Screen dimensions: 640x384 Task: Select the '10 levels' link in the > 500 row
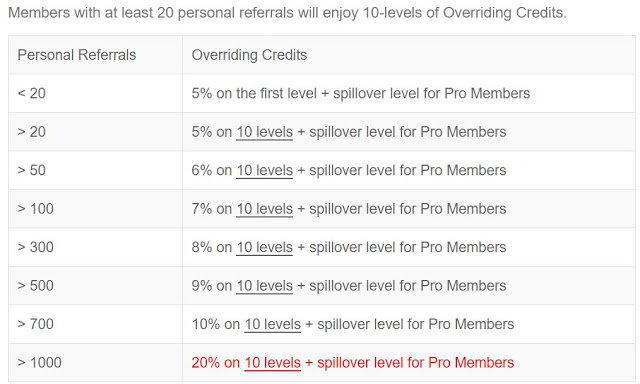[x=264, y=285]
